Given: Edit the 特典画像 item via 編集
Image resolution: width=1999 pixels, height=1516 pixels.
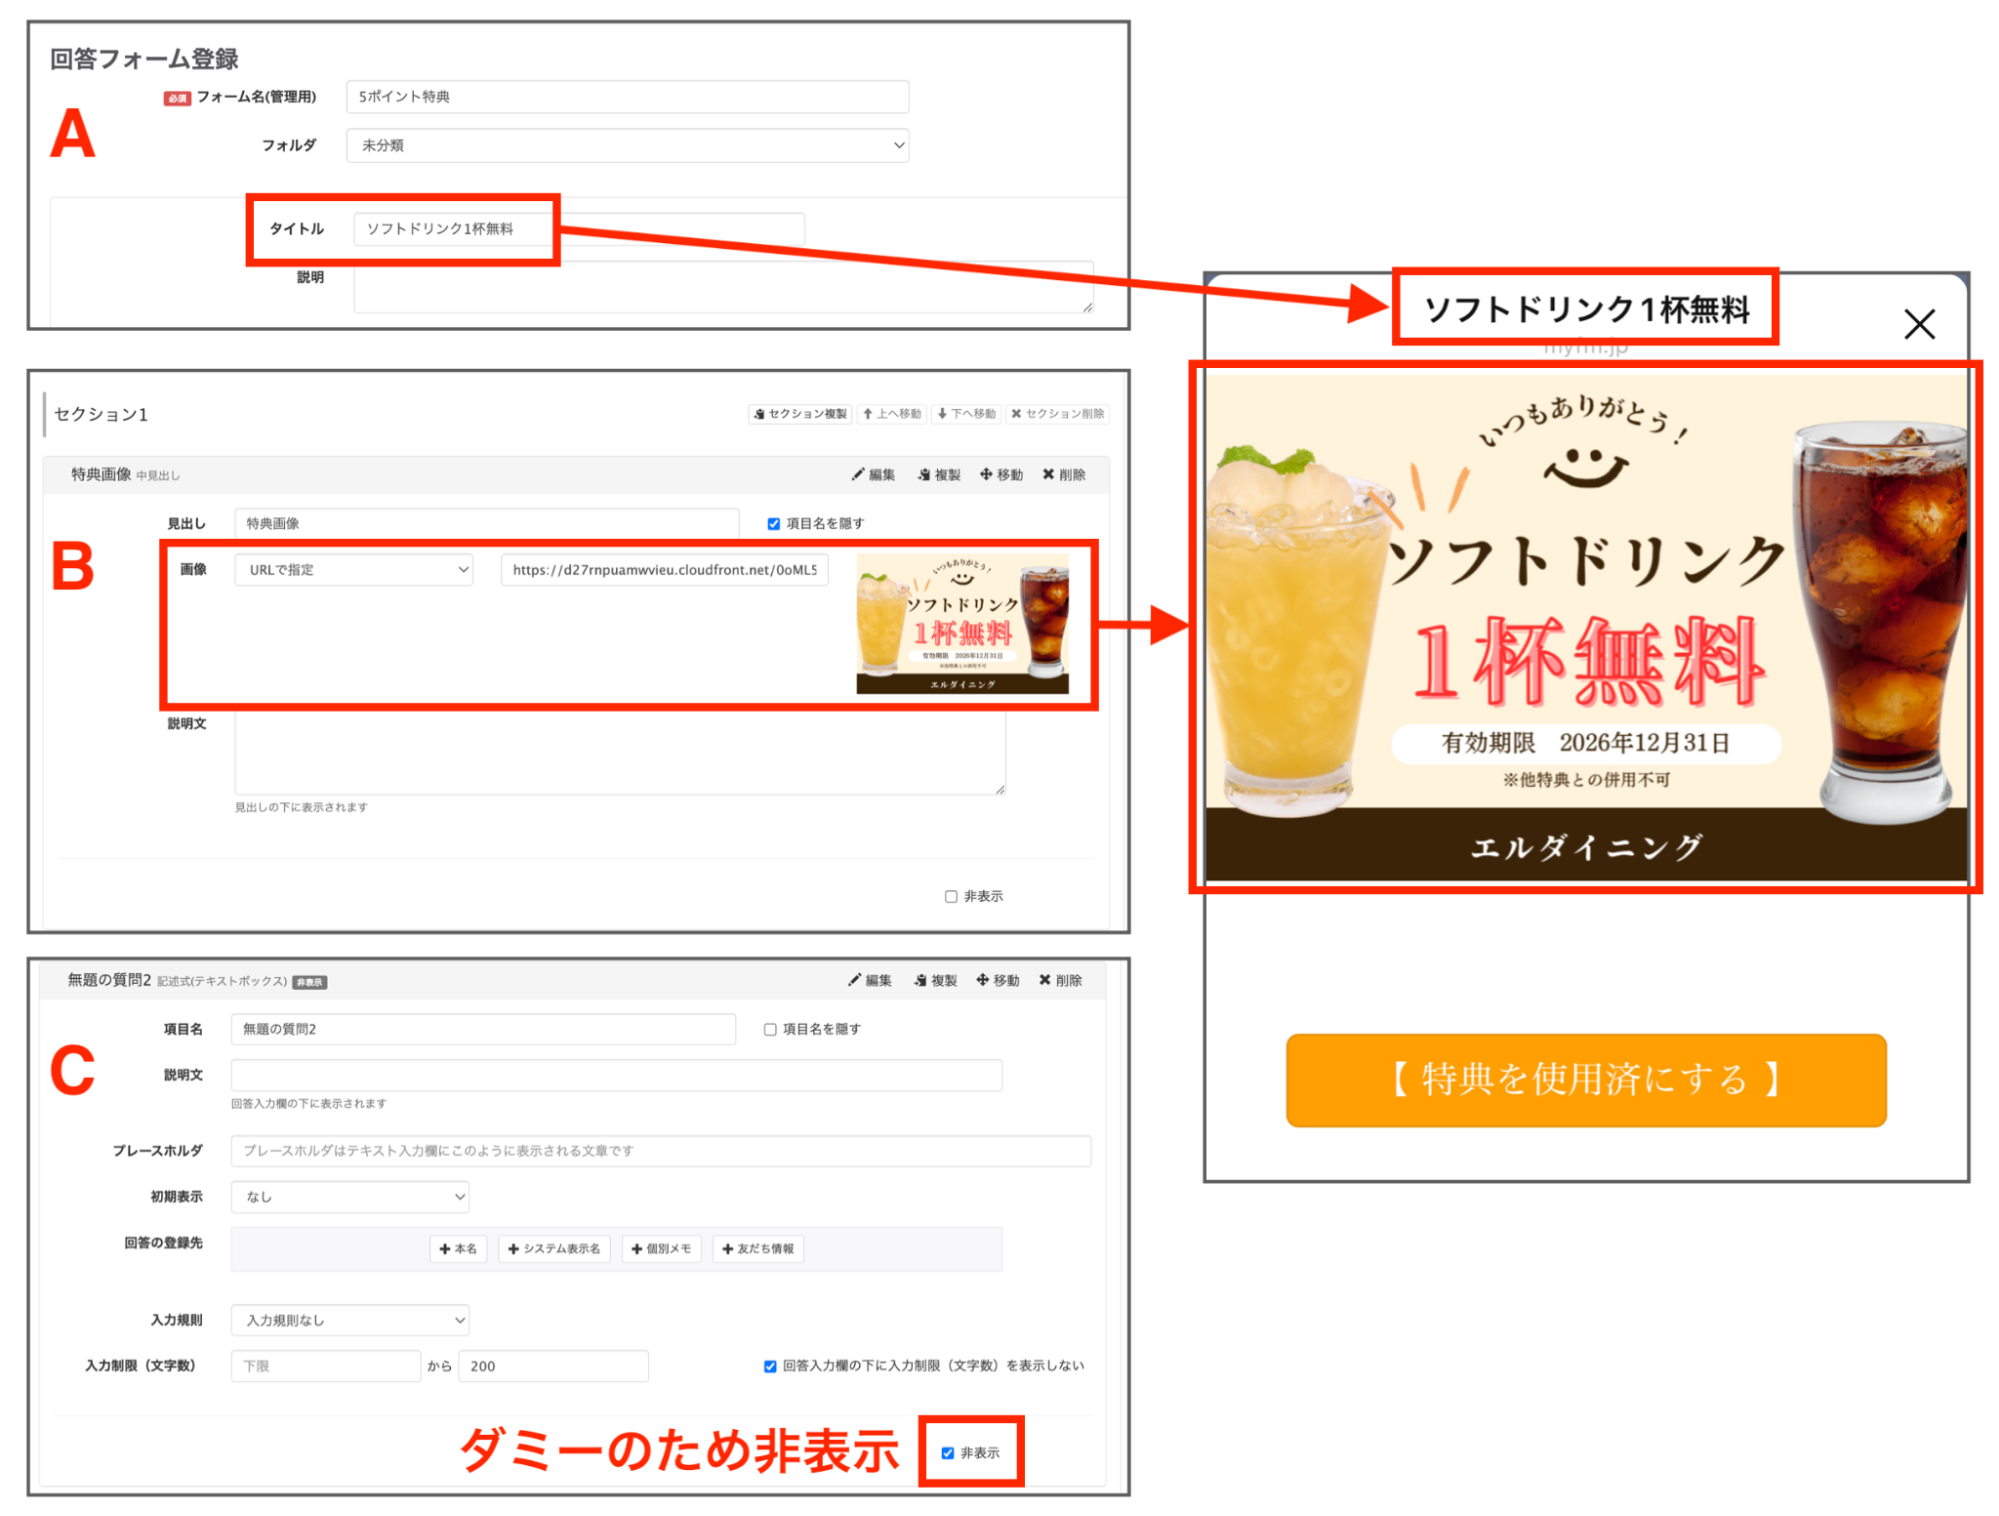Looking at the screenshot, I should pyautogui.click(x=874, y=474).
